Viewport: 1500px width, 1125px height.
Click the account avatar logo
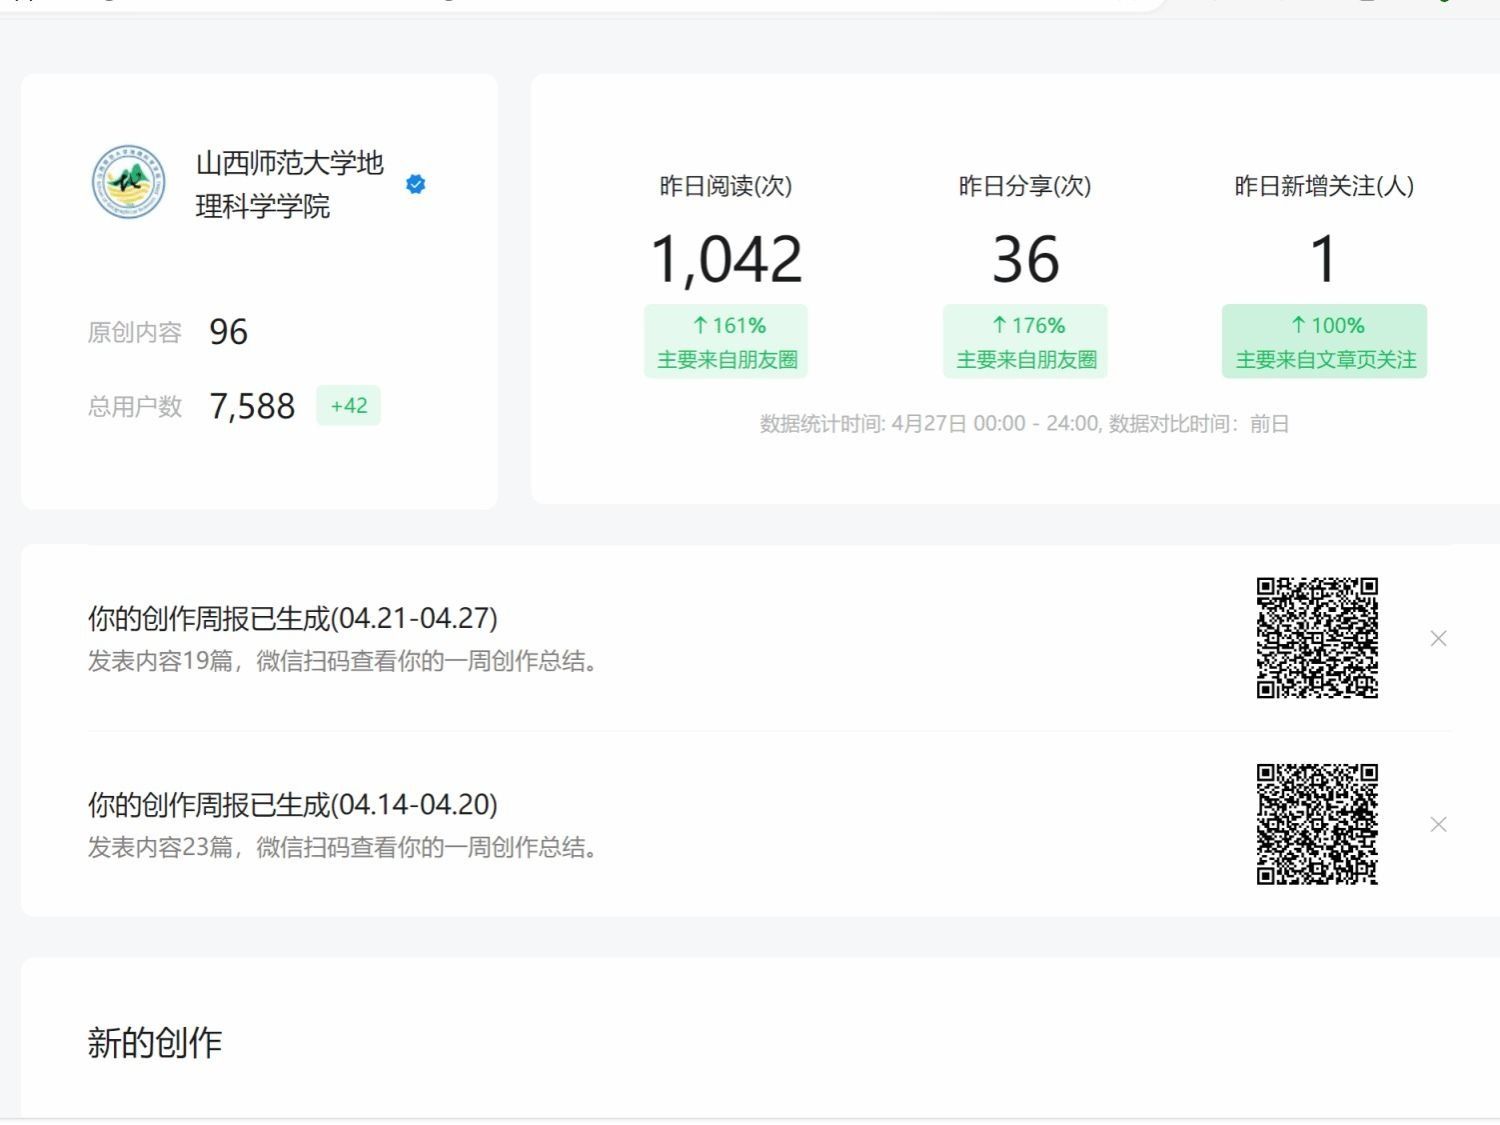[129, 183]
